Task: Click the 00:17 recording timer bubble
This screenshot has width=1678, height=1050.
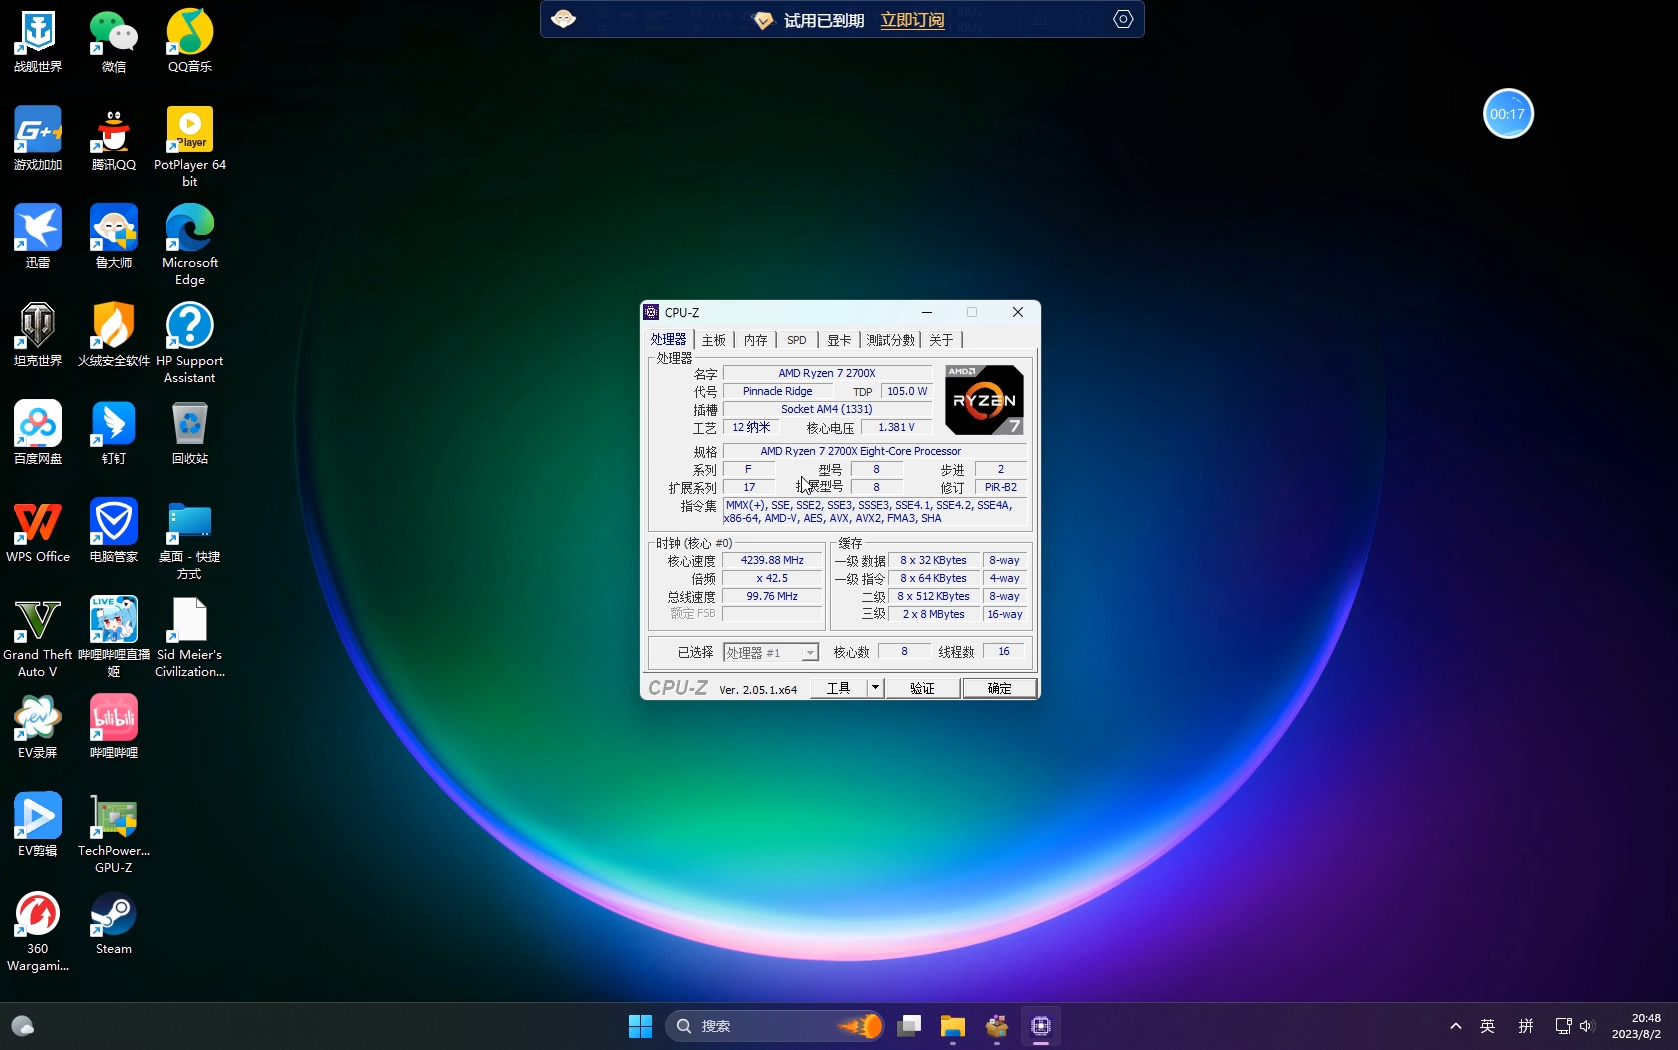Action: (1508, 114)
